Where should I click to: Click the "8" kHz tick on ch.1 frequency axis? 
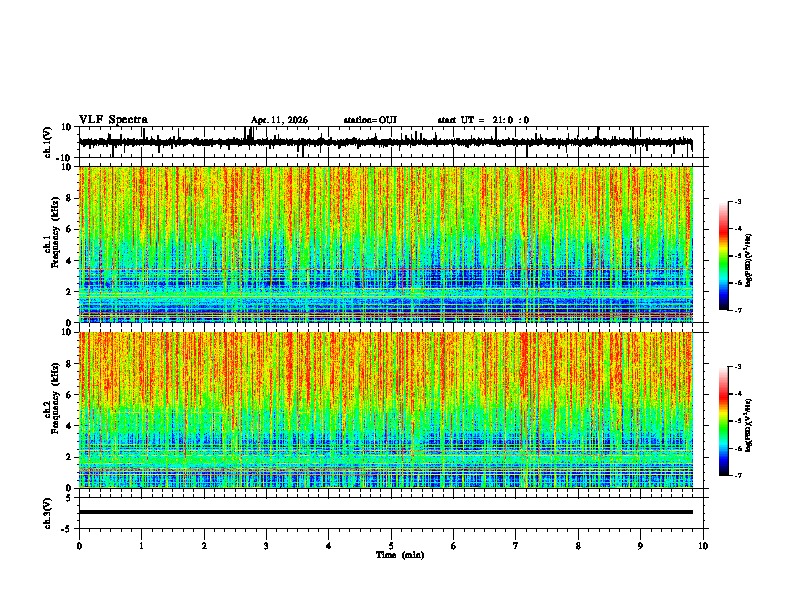pos(70,198)
